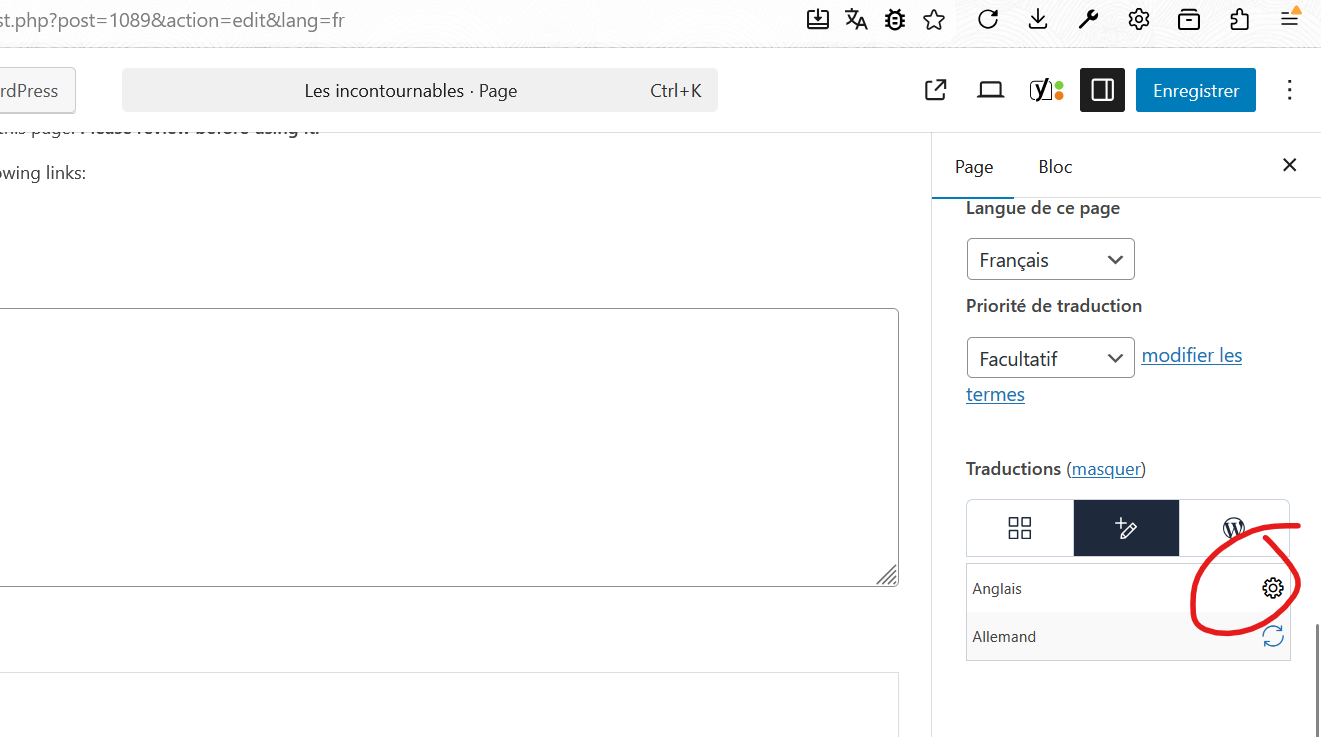Image resolution: width=1321 pixels, height=737 pixels.
Task: Select the grid view translation mode
Action: 1019,528
